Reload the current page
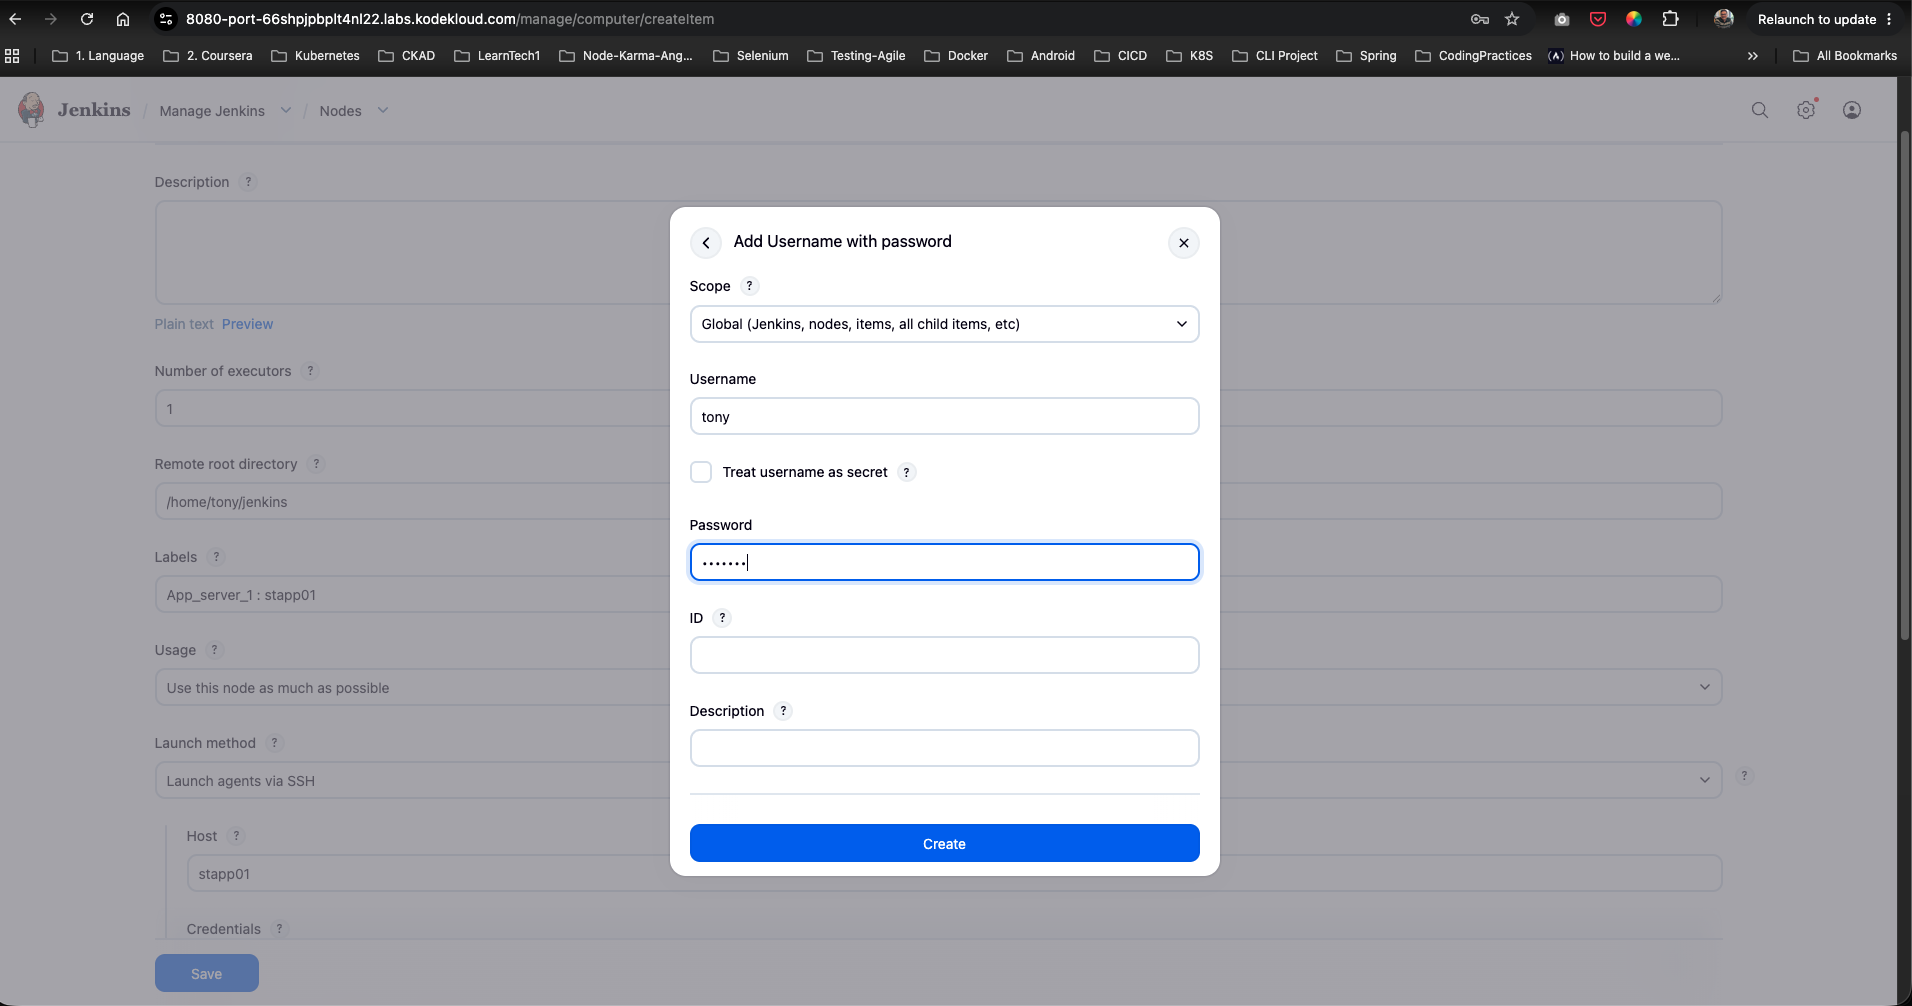 (87, 19)
